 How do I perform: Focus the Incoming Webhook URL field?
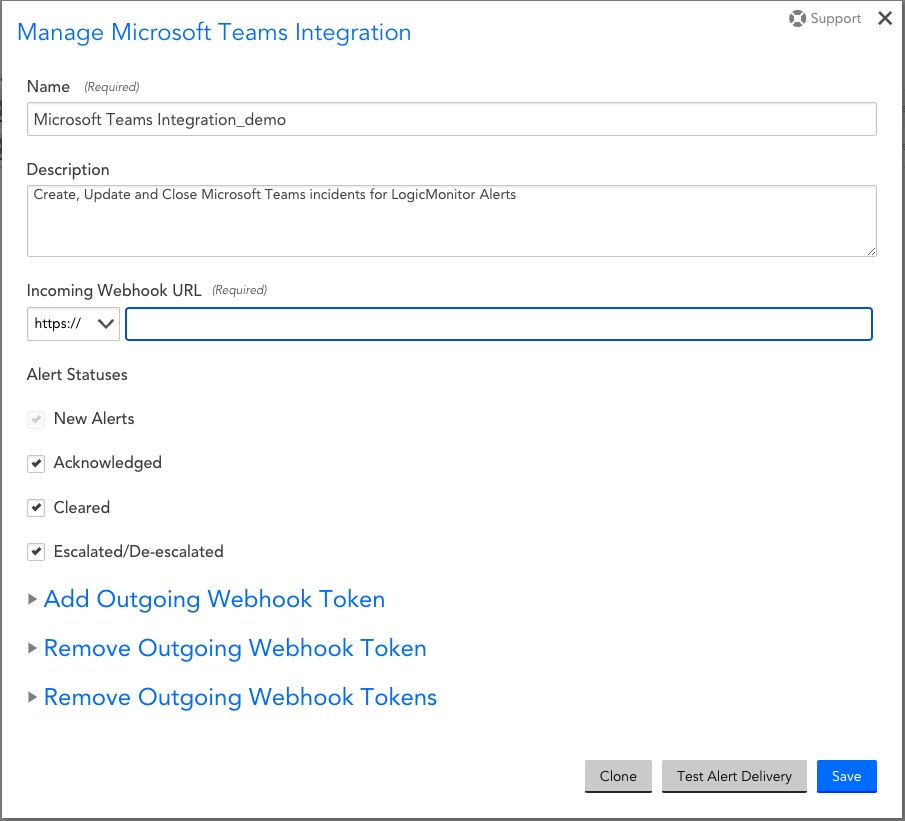499,324
